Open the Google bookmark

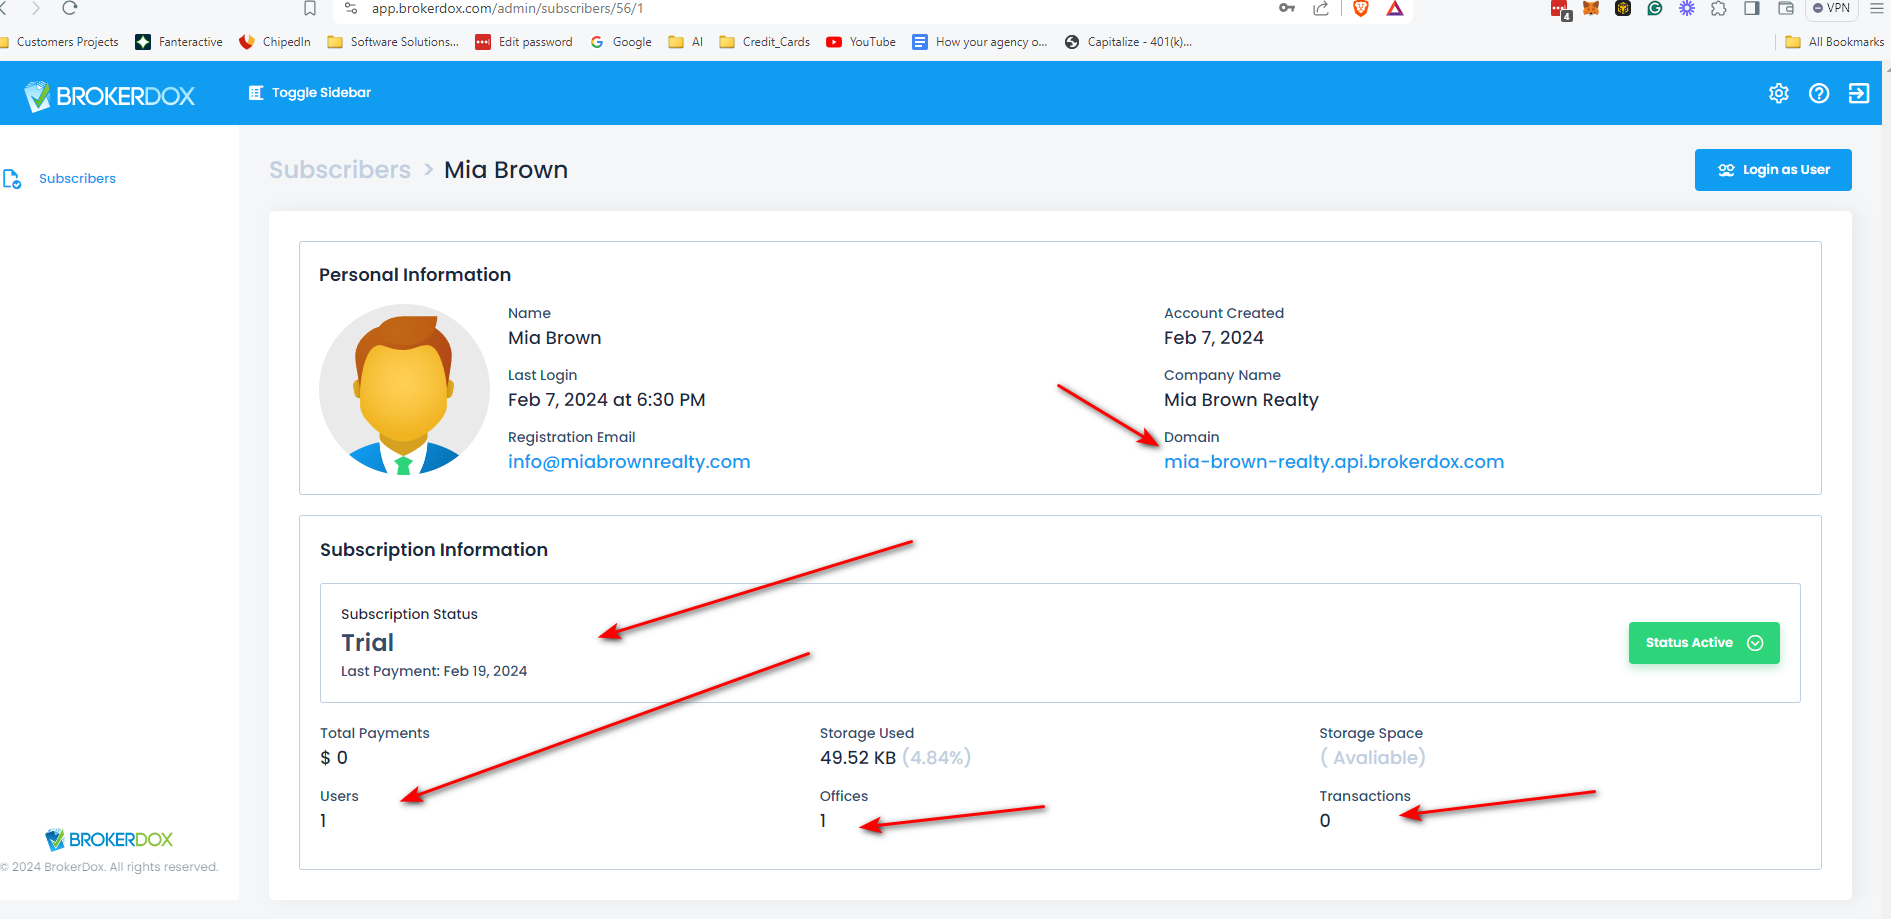tap(621, 42)
